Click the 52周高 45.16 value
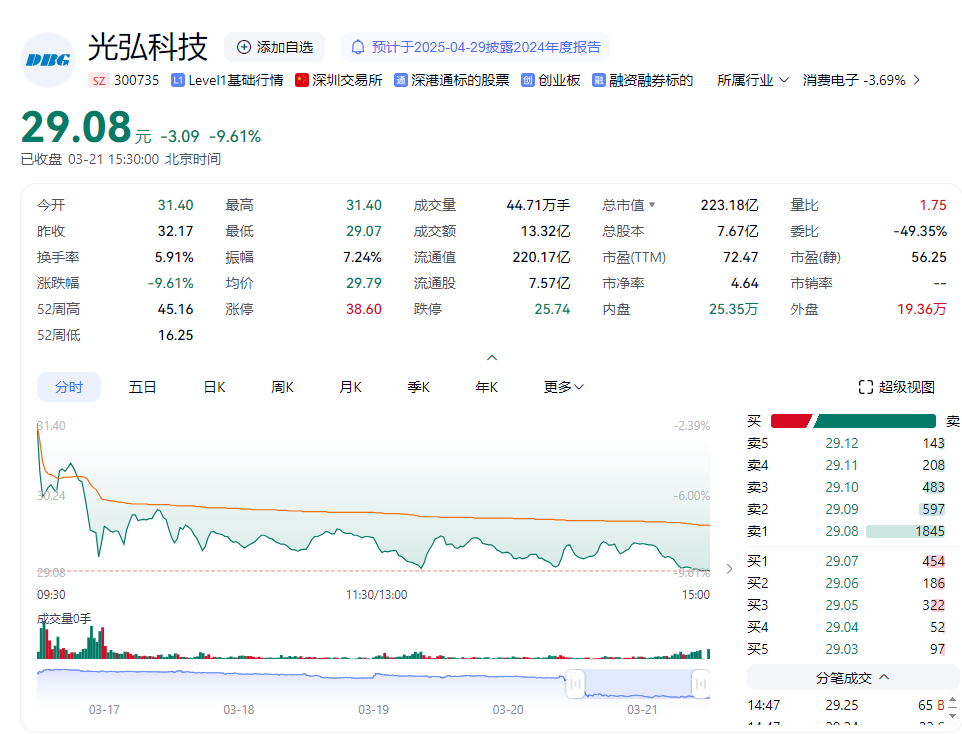Screen dimensions: 962x734 point(175,309)
